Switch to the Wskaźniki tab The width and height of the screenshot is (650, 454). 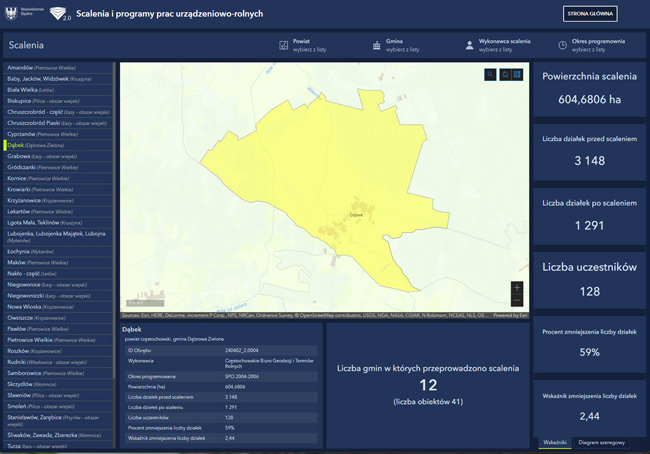click(x=555, y=442)
